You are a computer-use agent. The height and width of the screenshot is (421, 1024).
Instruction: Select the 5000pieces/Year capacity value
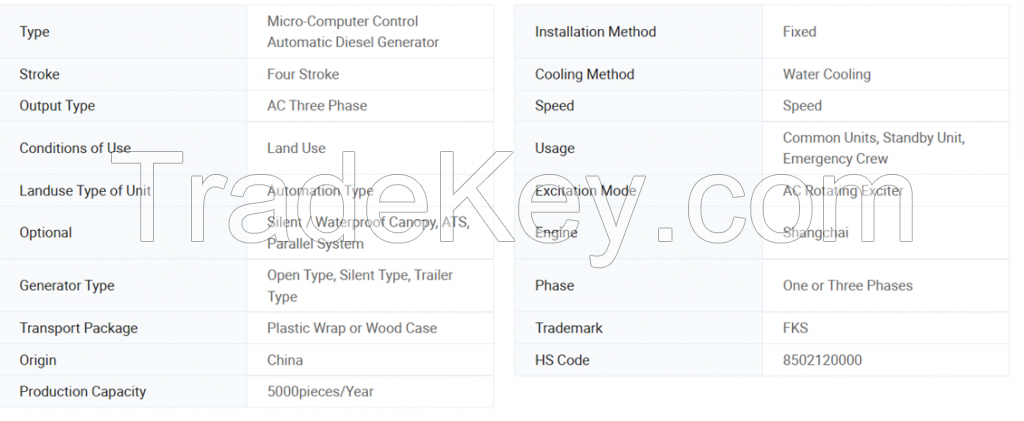(x=320, y=392)
